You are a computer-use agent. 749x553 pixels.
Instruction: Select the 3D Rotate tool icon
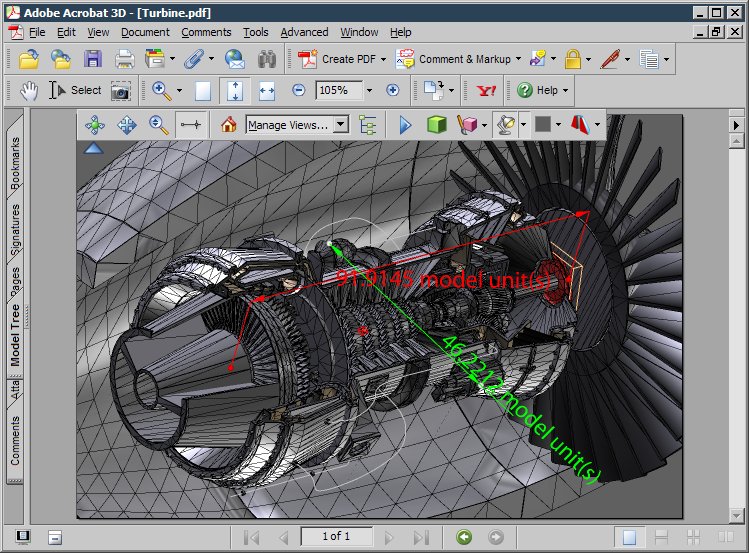tap(95, 125)
